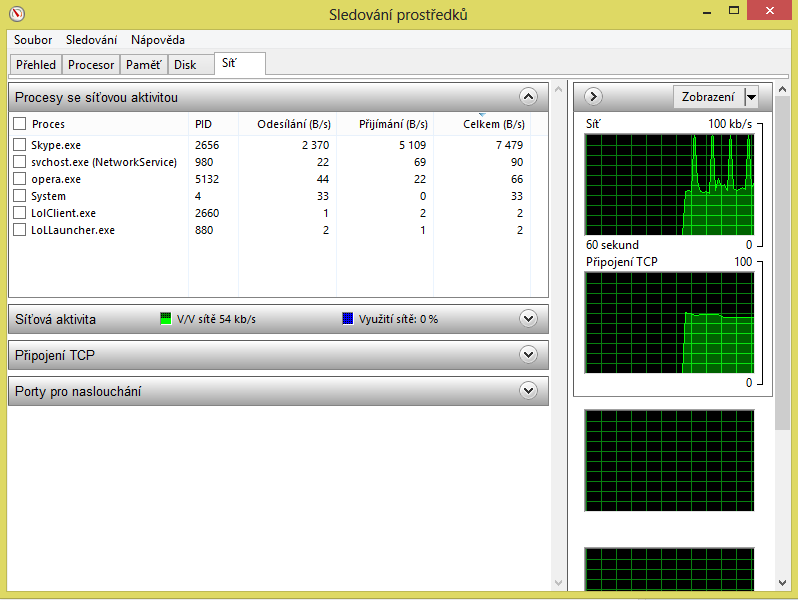Click the graphs pane vertical scrollbar thumb
Screen dimensions: 798x600
tap(783, 264)
